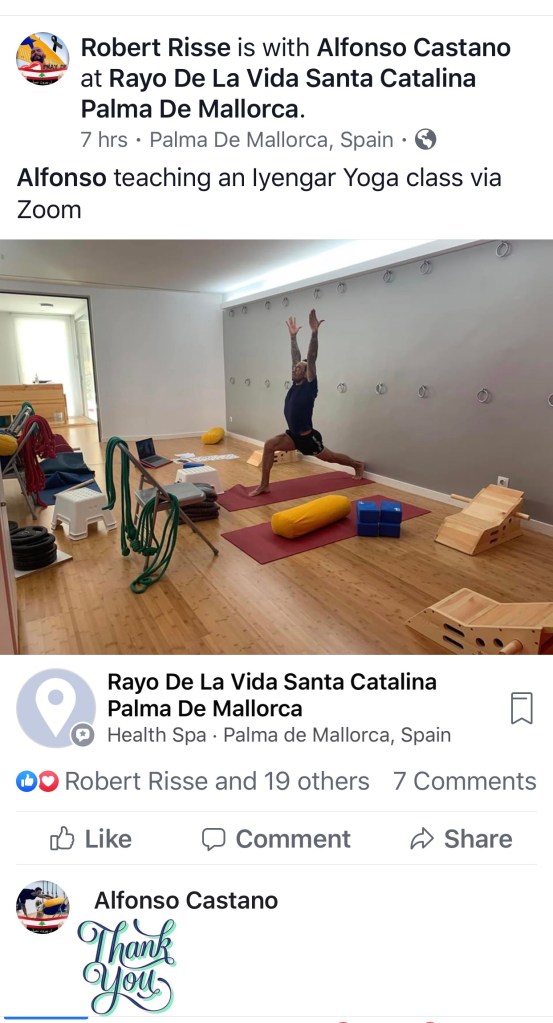The image size is (553, 1023).
Task: Open Robert Risse's profile picture
Action: click(42, 59)
